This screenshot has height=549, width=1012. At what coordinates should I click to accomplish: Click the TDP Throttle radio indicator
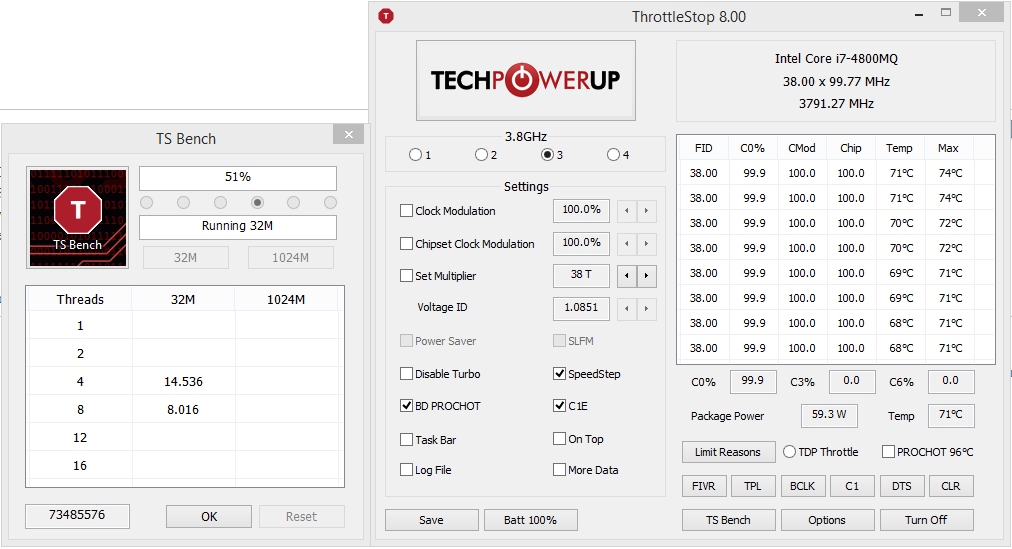pyautogui.click(x=789, y=452)
